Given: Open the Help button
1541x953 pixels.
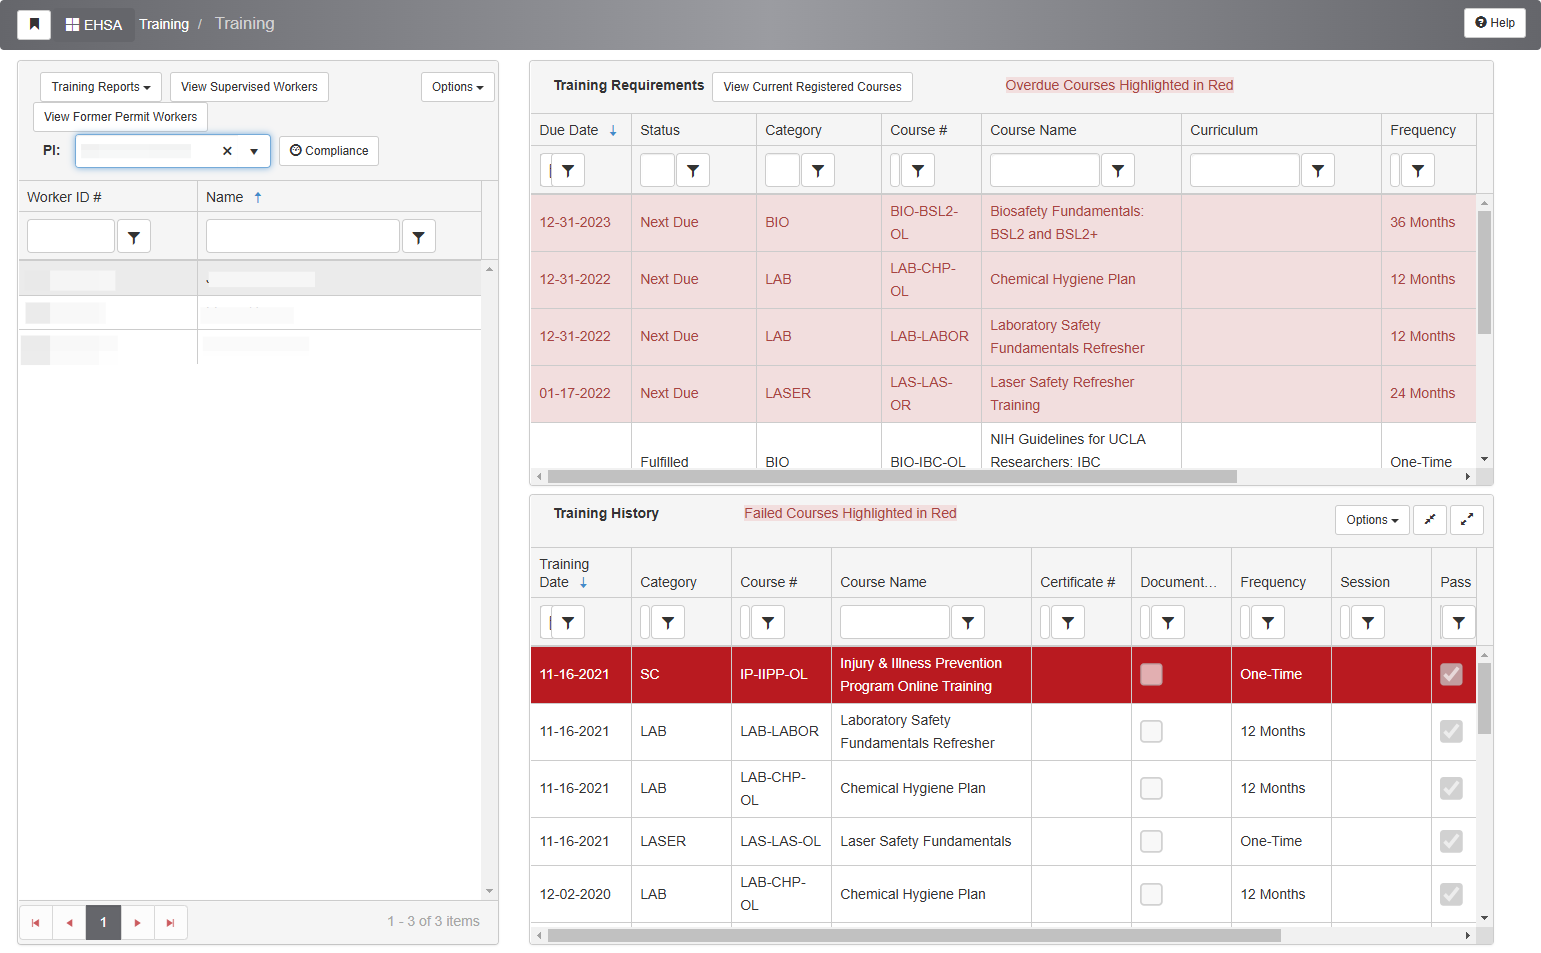Looking at the screenshot, I should pos(1495,23).
